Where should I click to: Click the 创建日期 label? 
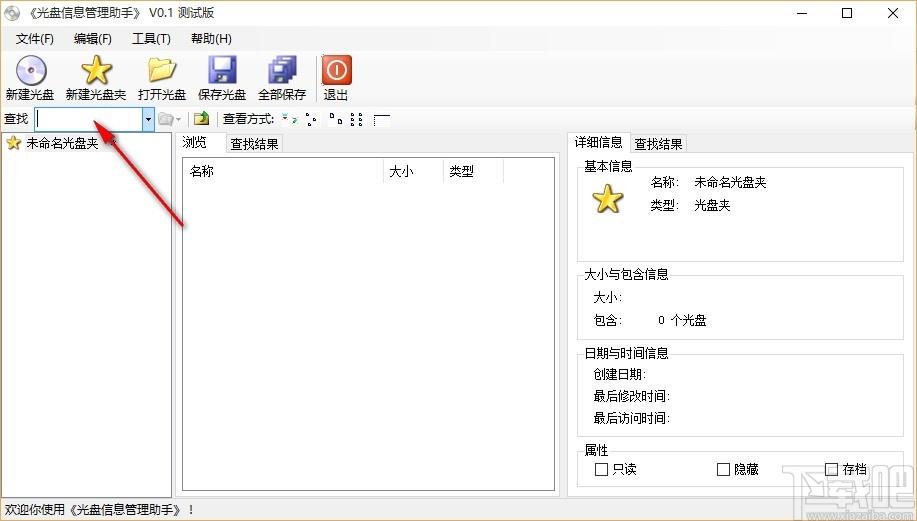point(619,374)
